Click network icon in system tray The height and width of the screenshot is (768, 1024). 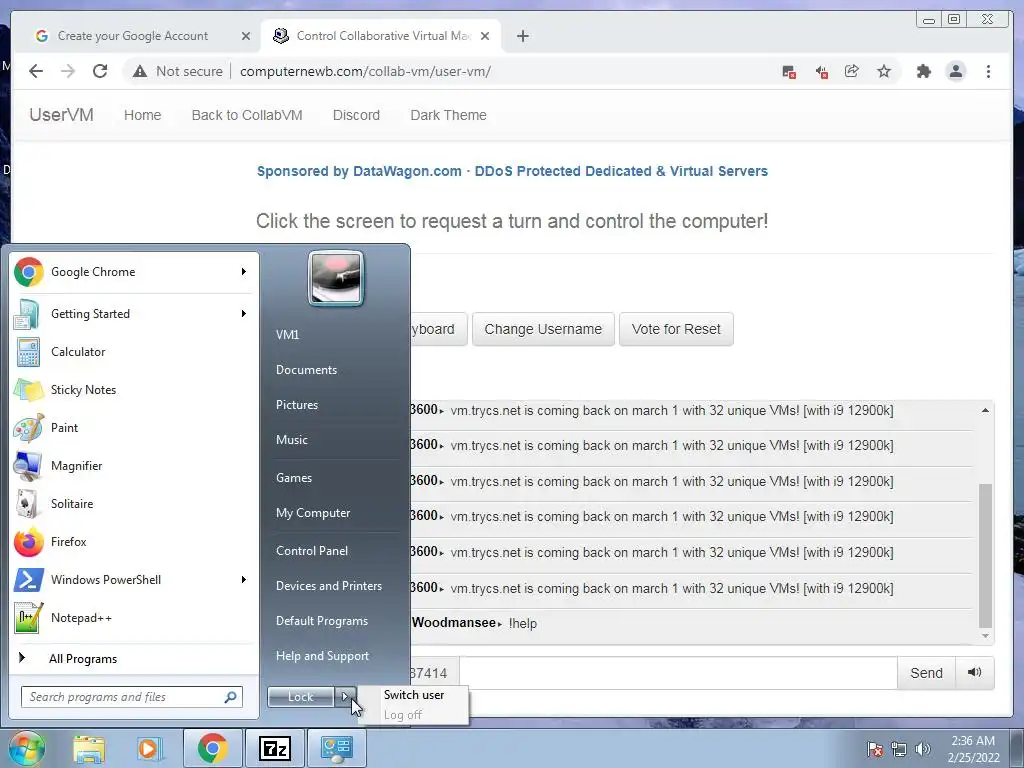899,748
